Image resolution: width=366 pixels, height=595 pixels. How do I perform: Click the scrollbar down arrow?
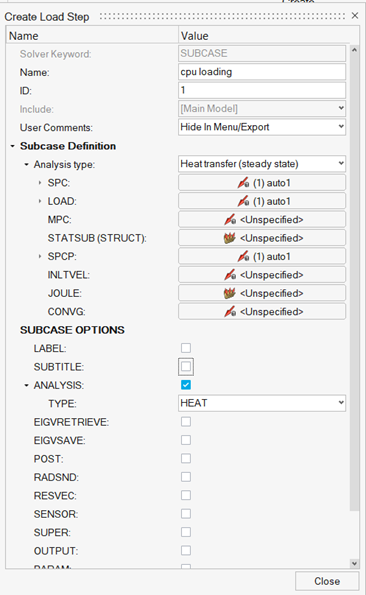click(x=354, y=564)
